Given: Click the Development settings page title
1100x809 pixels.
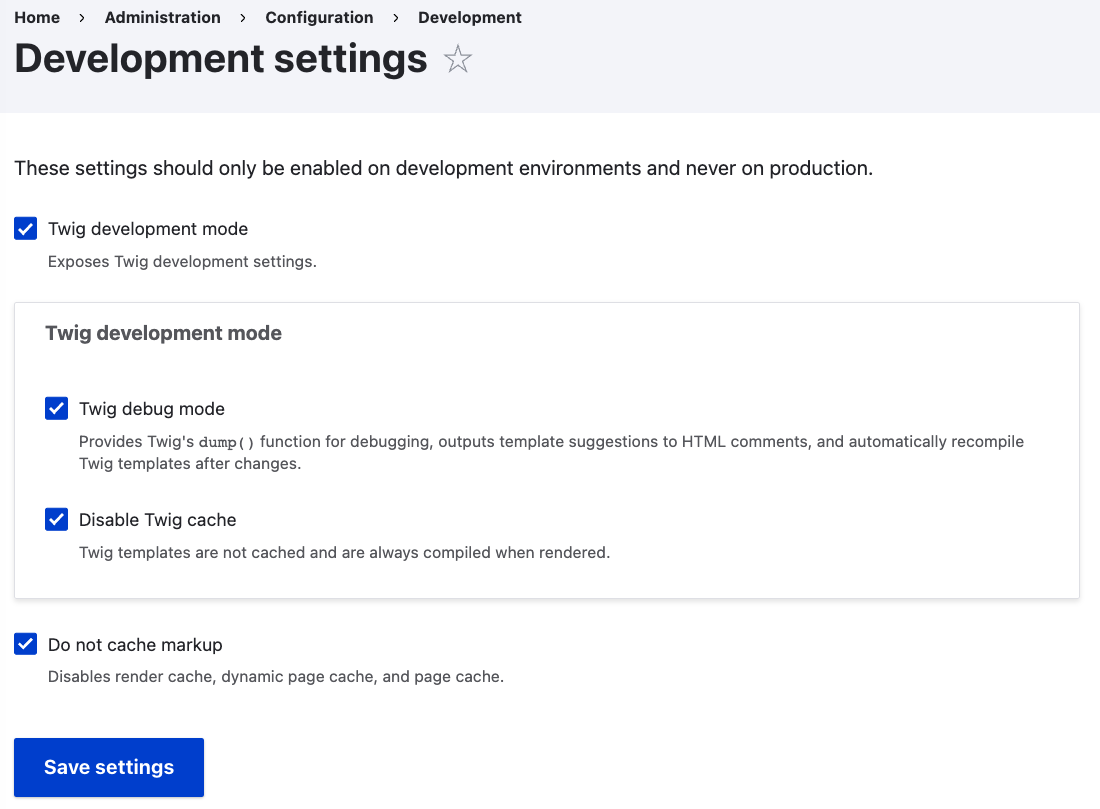Looking at the screenshot, I should [221, 60].
